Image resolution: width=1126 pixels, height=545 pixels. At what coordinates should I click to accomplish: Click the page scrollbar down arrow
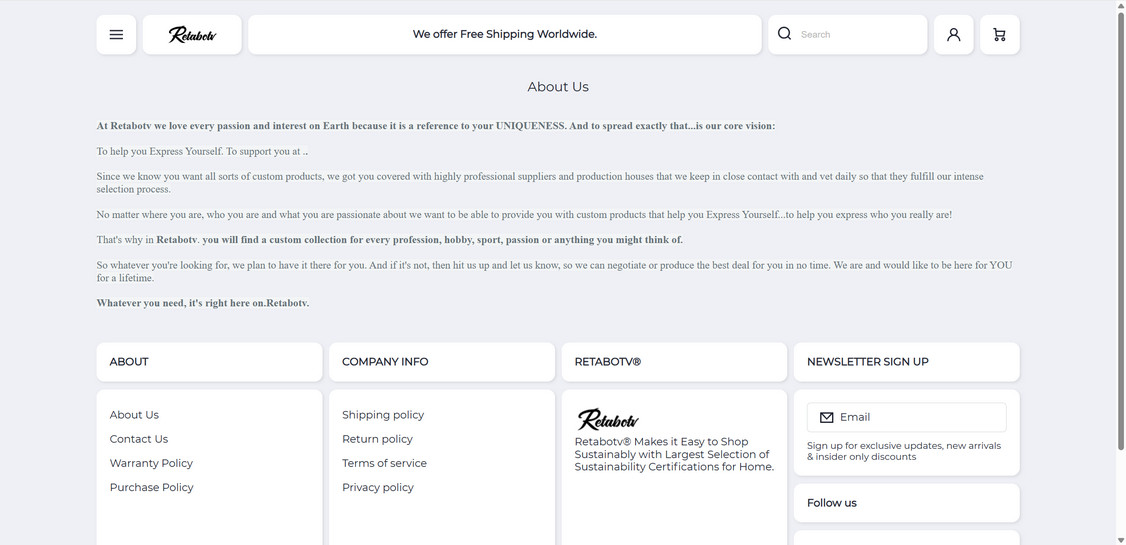(1120, 540)
